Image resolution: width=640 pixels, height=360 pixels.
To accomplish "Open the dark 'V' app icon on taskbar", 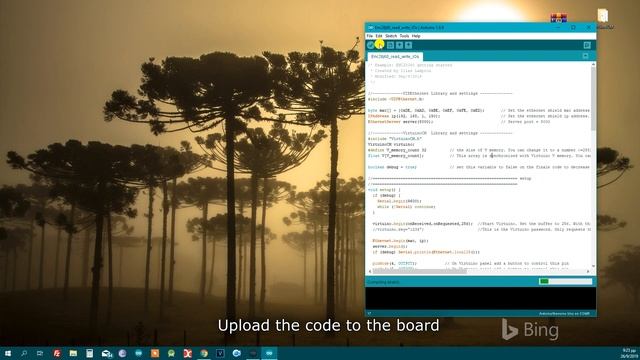I will [x=220, y=353].
